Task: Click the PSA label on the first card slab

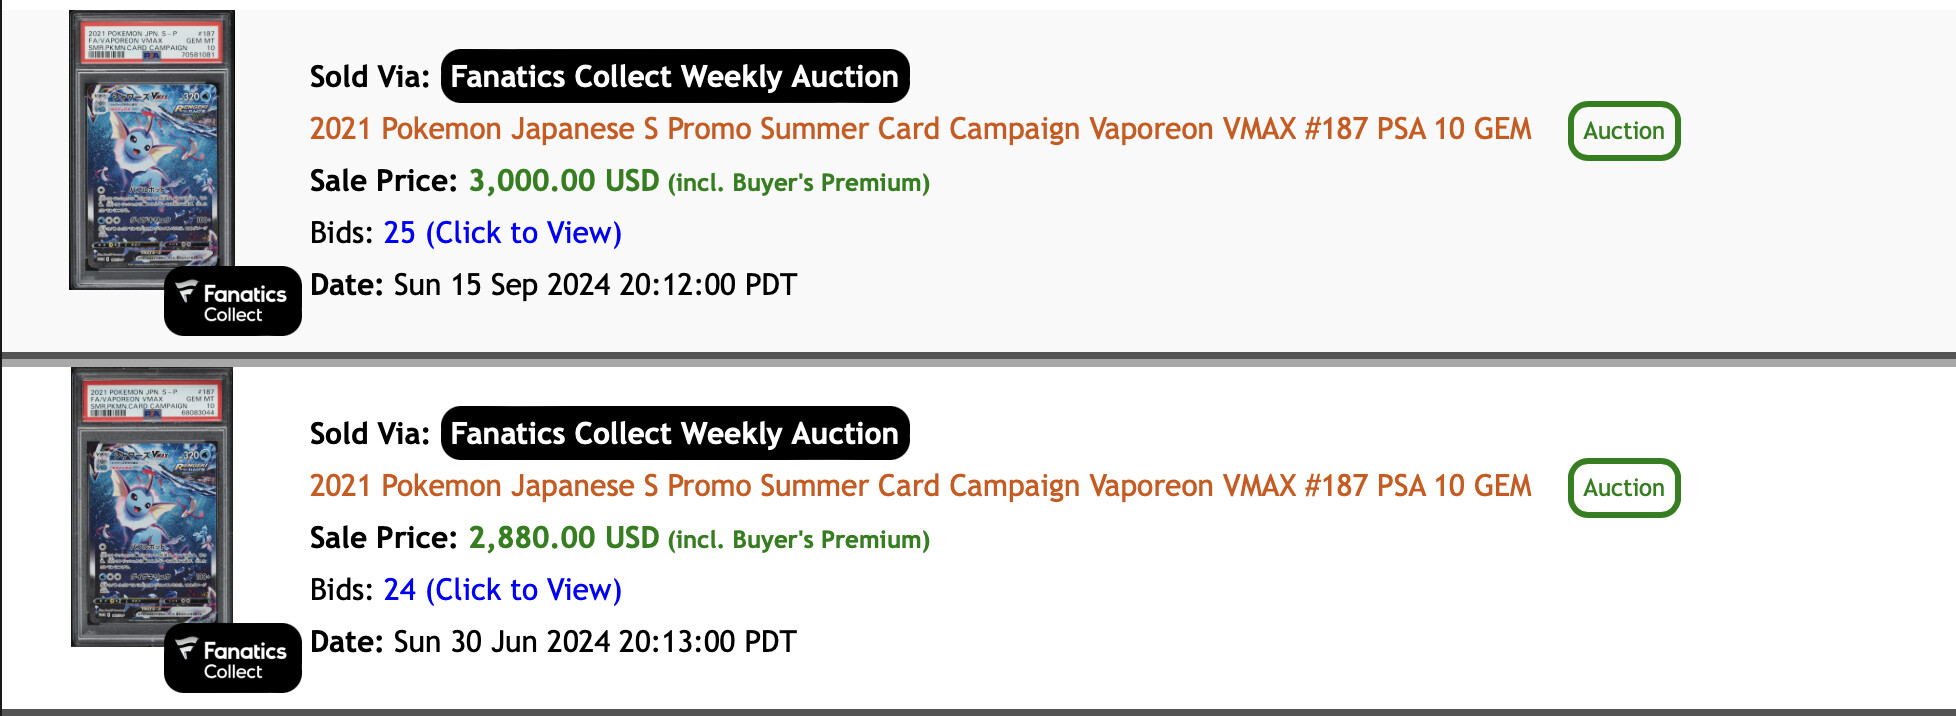Action: (x=152, y=43)
